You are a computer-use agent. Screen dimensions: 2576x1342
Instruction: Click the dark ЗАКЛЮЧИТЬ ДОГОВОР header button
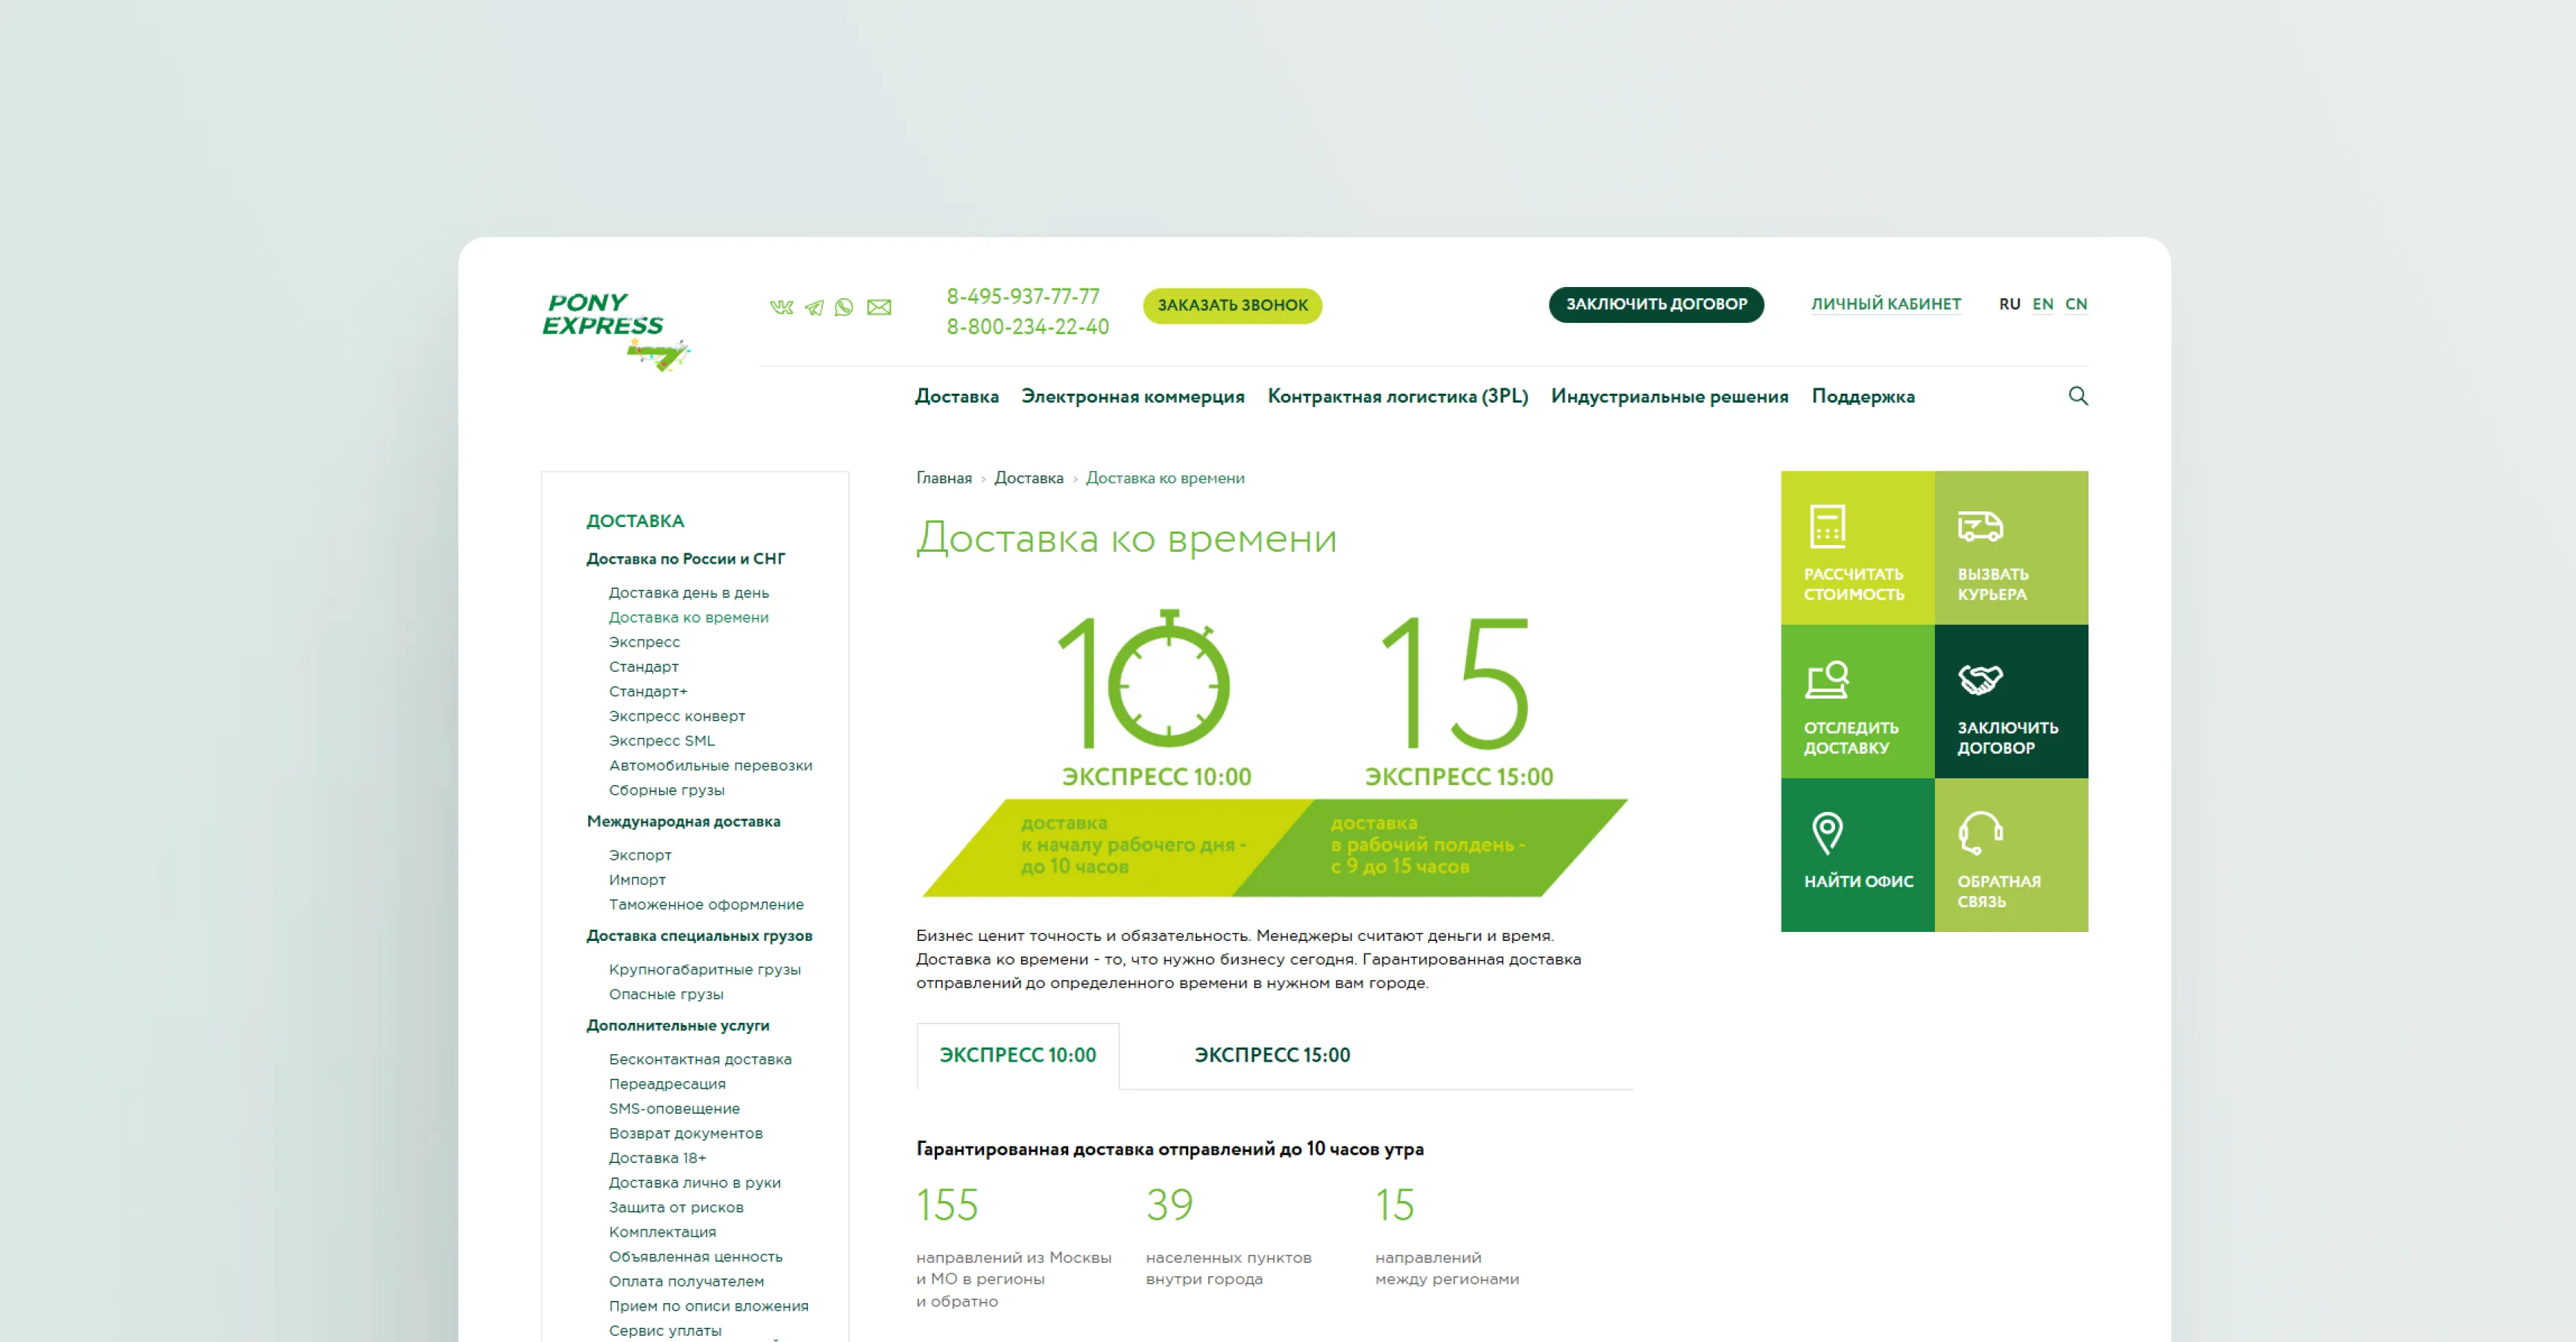pos(1655,304)
